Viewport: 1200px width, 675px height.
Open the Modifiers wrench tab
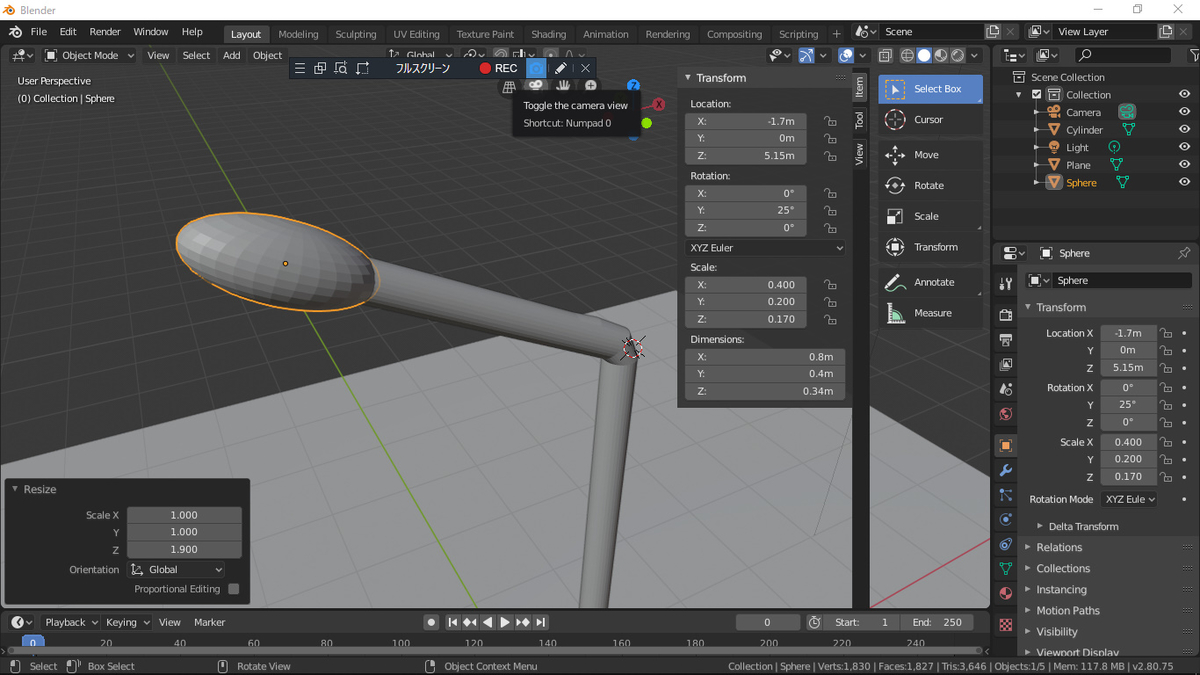1006,470
